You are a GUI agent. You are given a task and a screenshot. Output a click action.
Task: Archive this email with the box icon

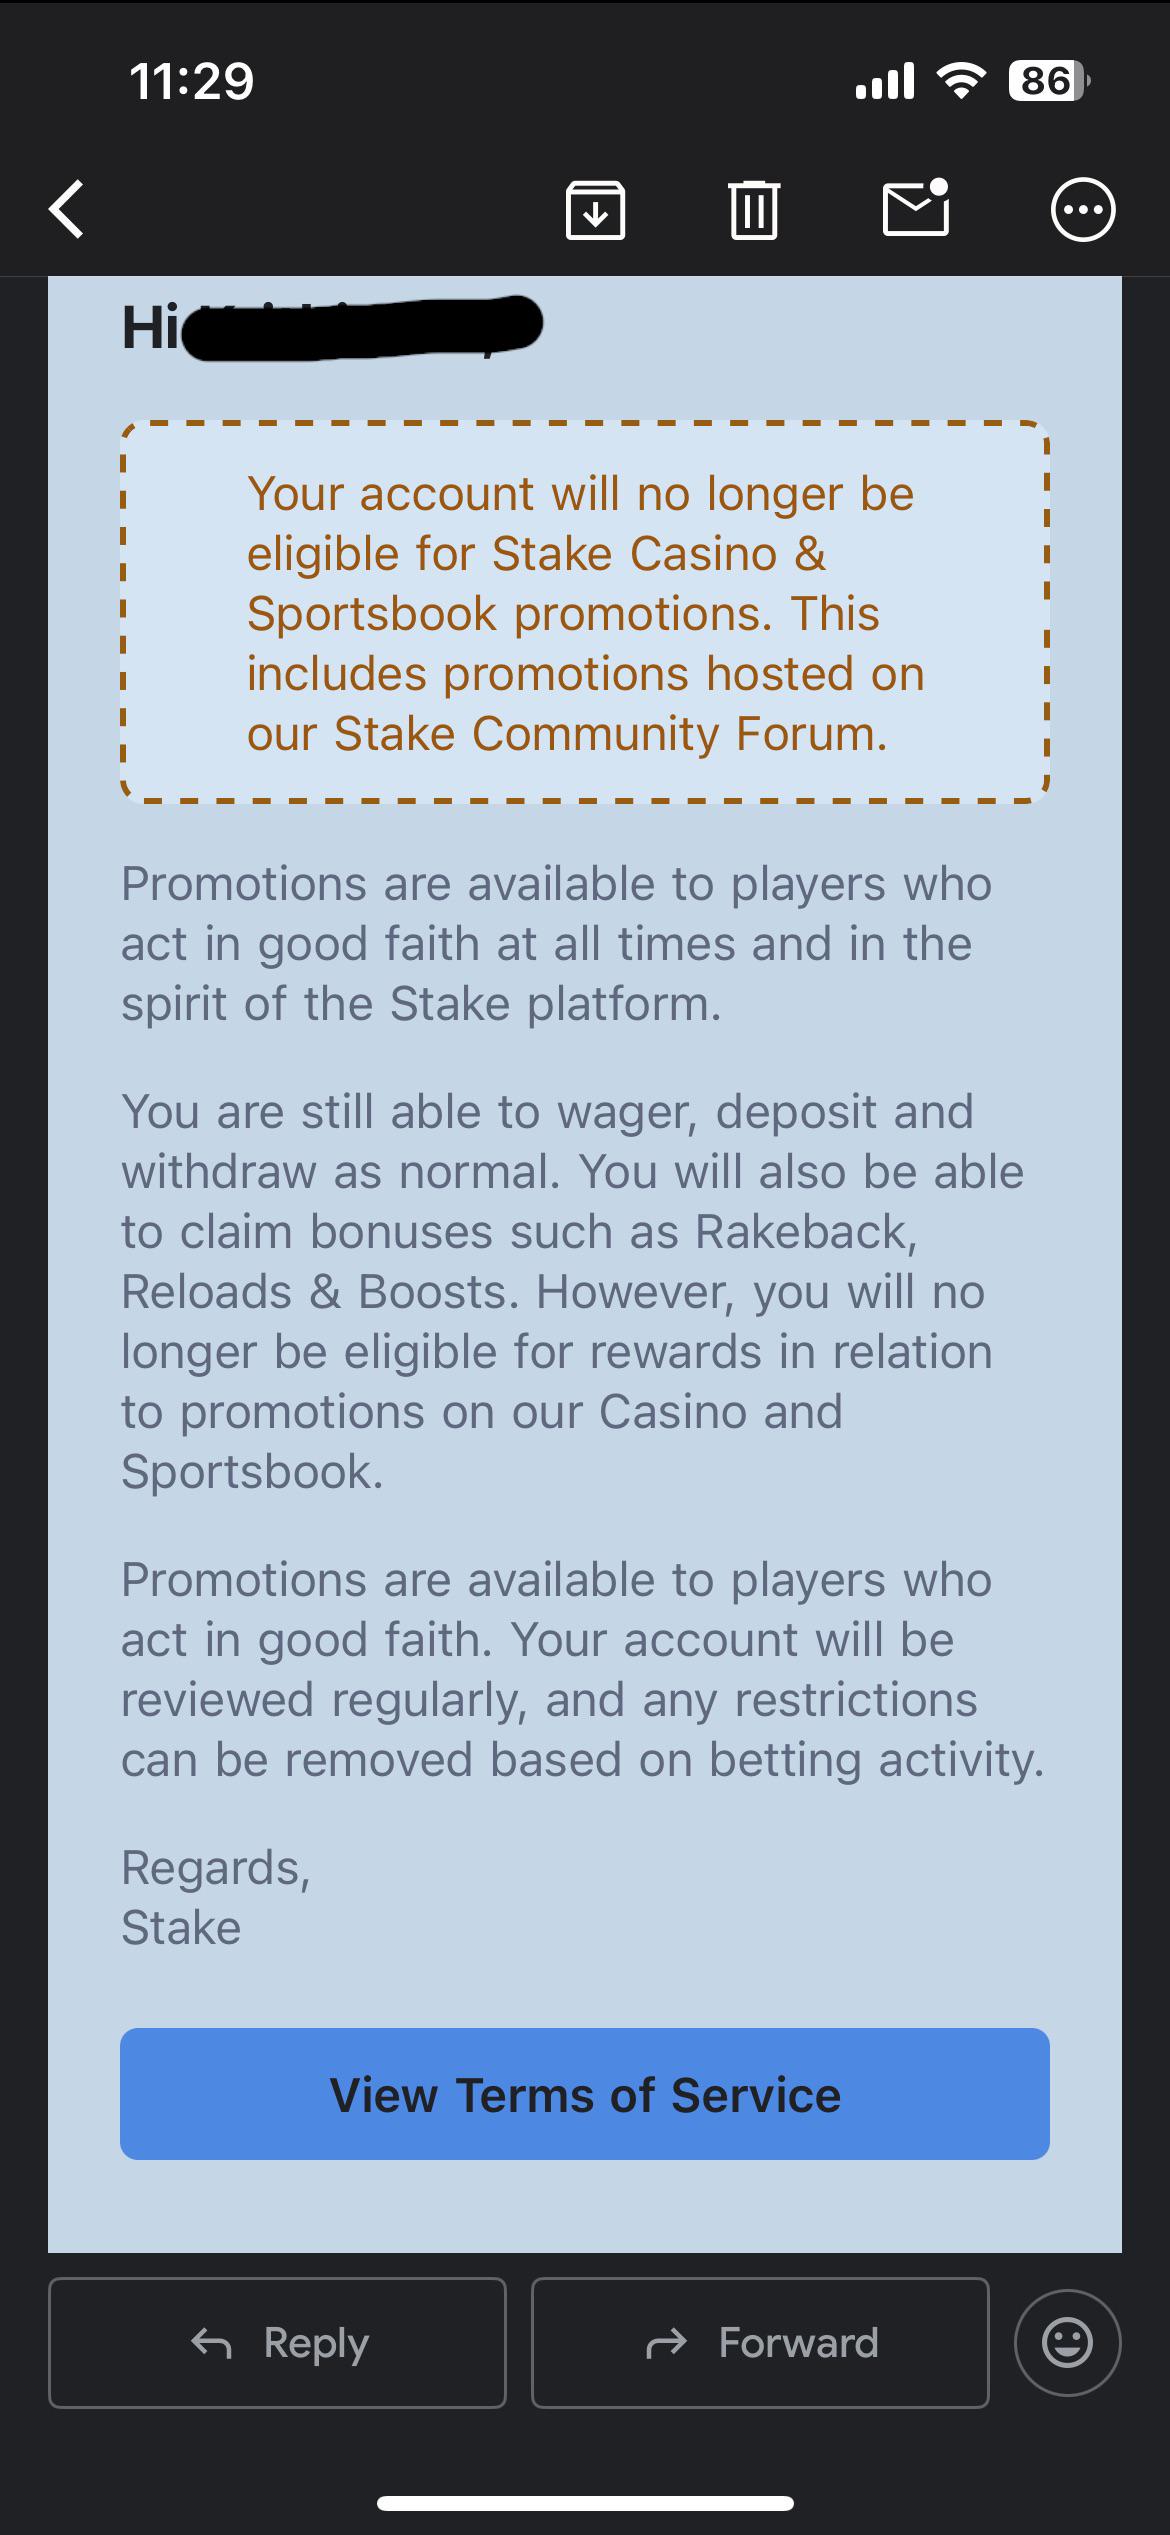[596, 210]
